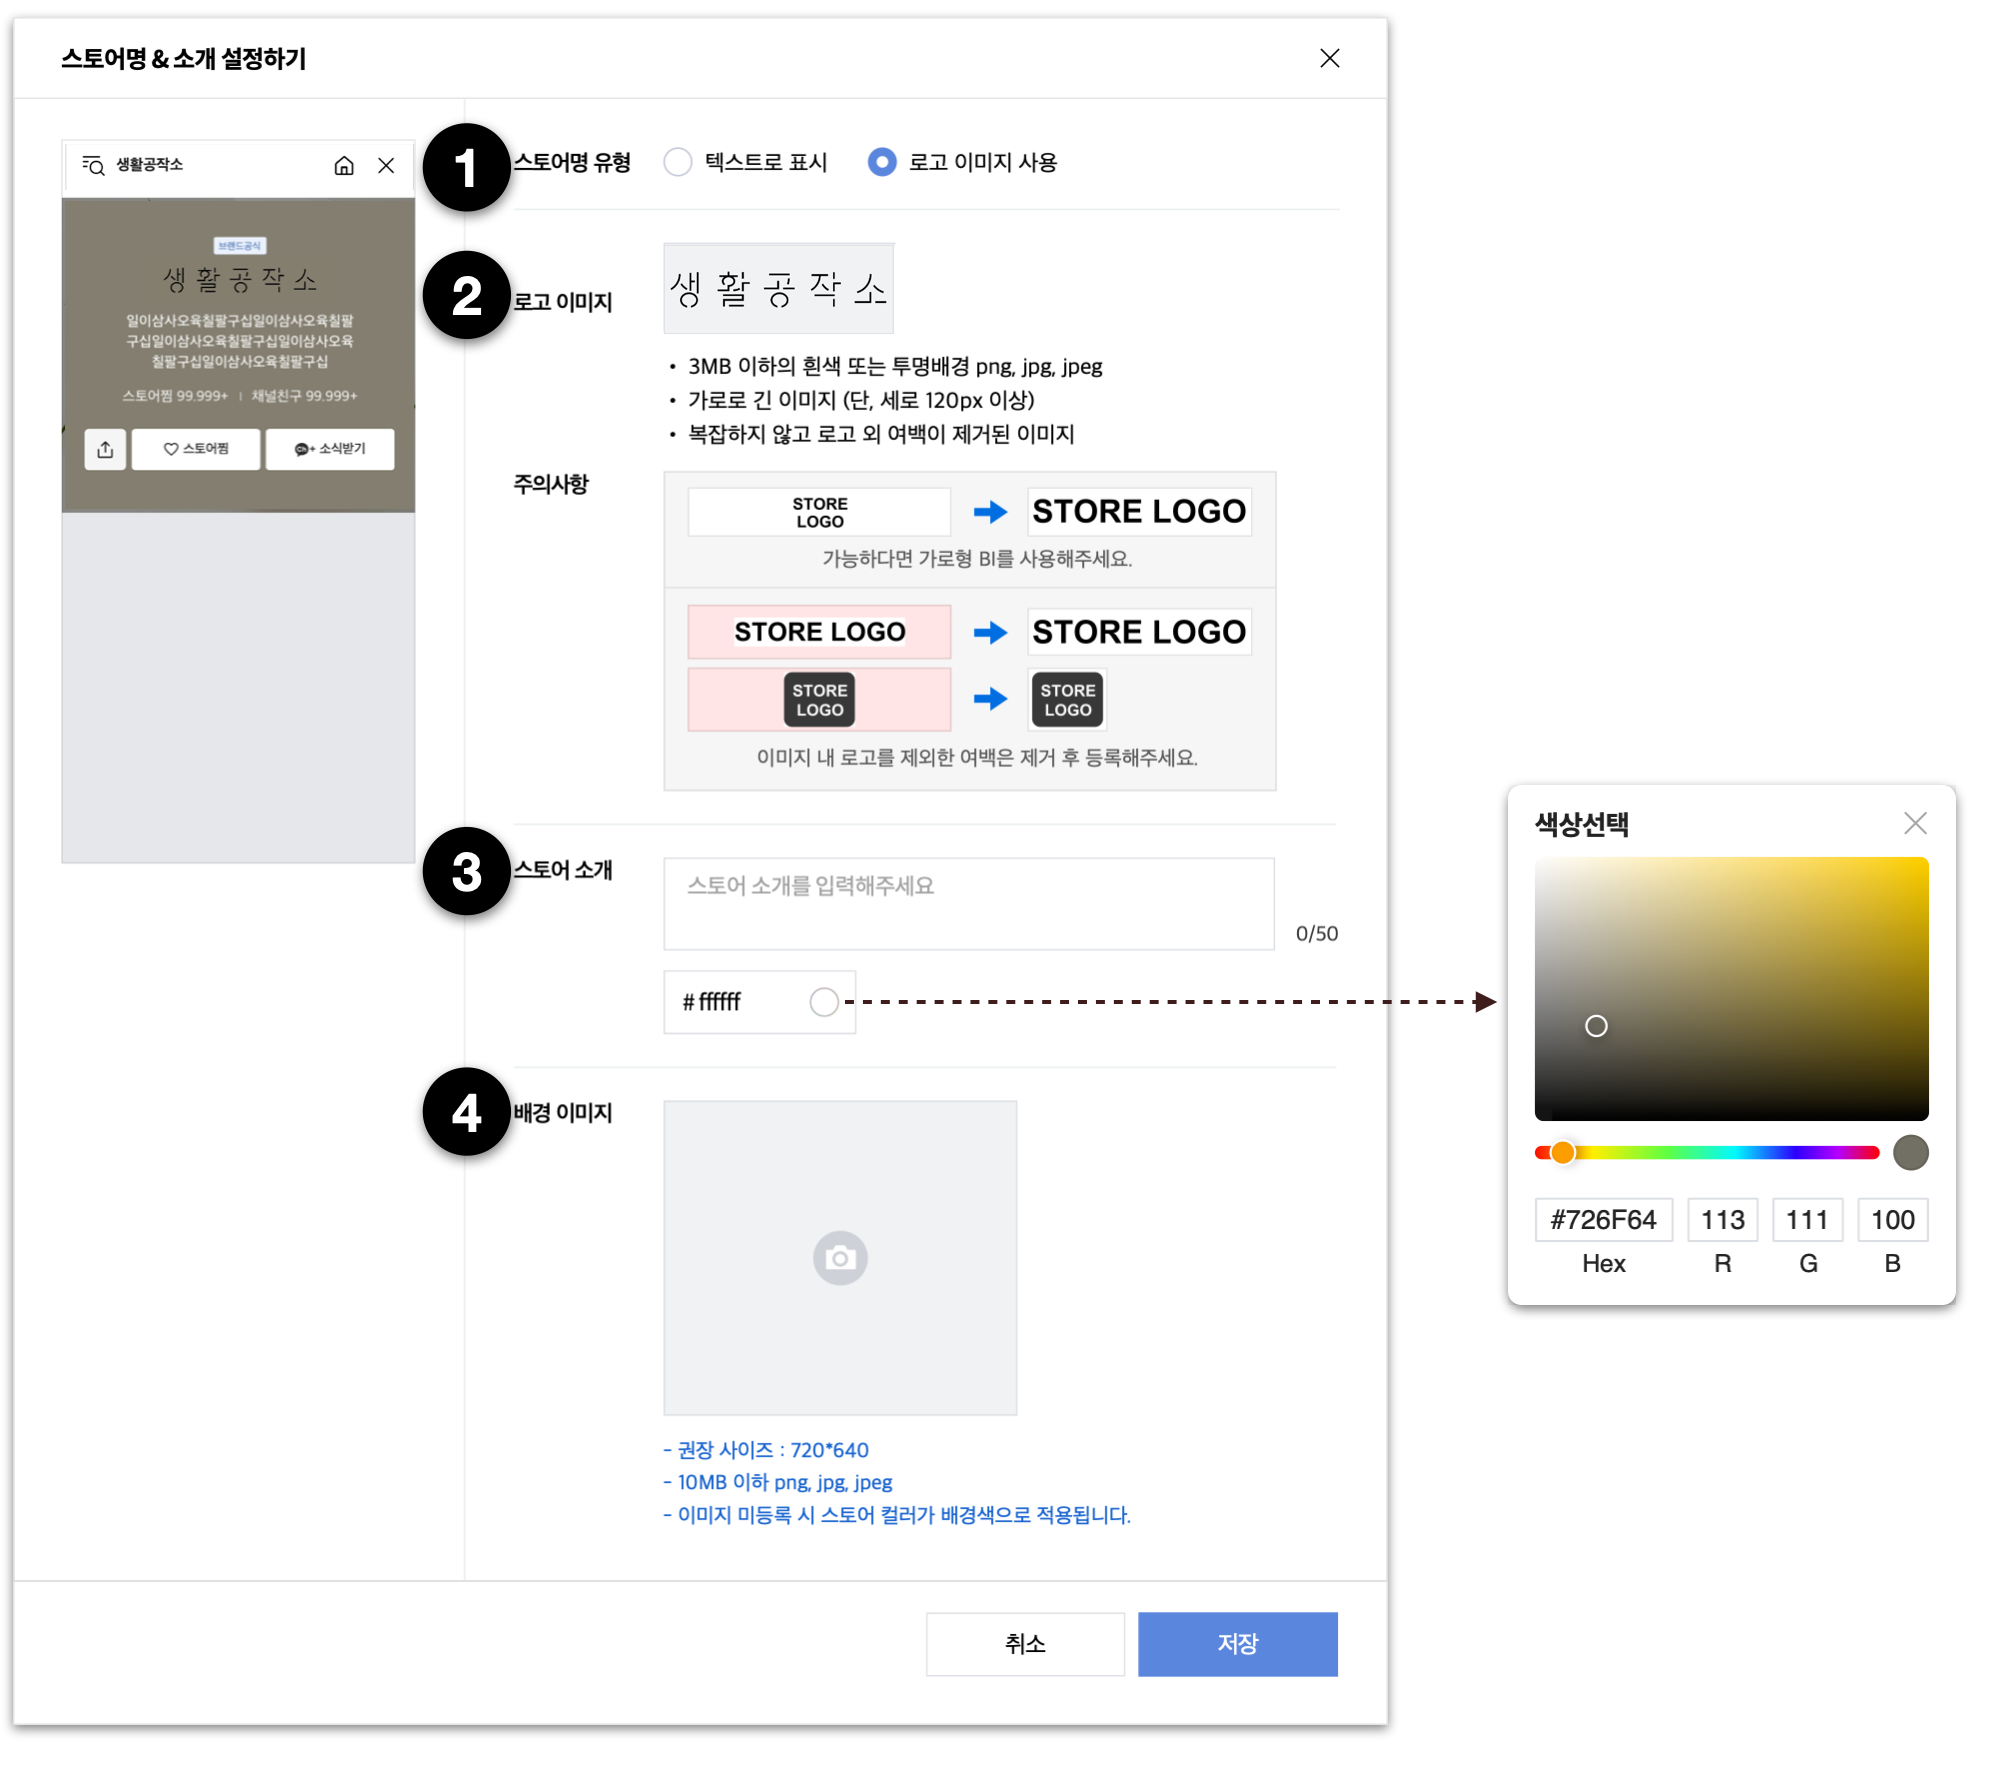Viewport: 2000px width, 1766px height.
Task: Click the home icon in mobile preview
Action: 344,165
